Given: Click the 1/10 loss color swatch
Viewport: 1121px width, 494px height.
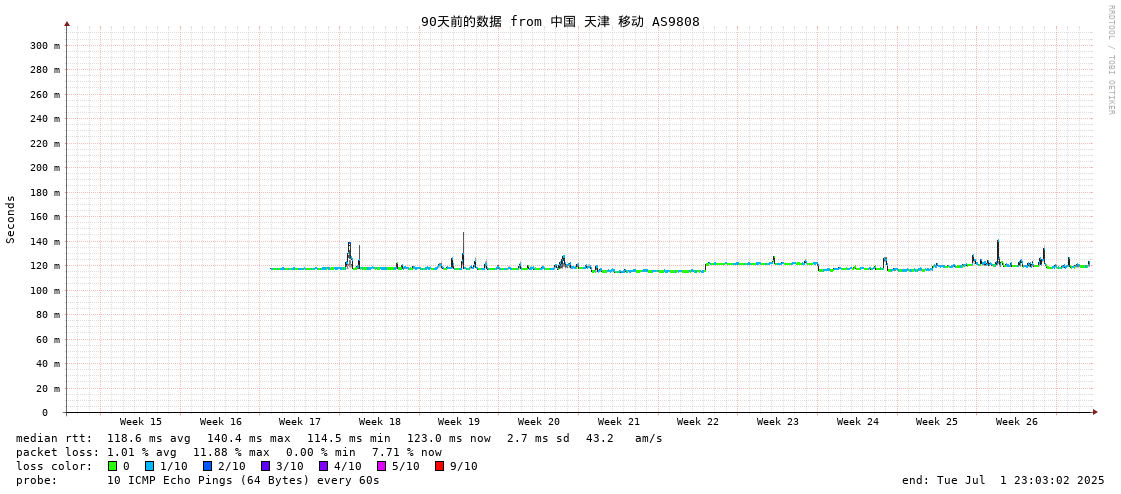Looking at the screenshot, I should [149, 466].
